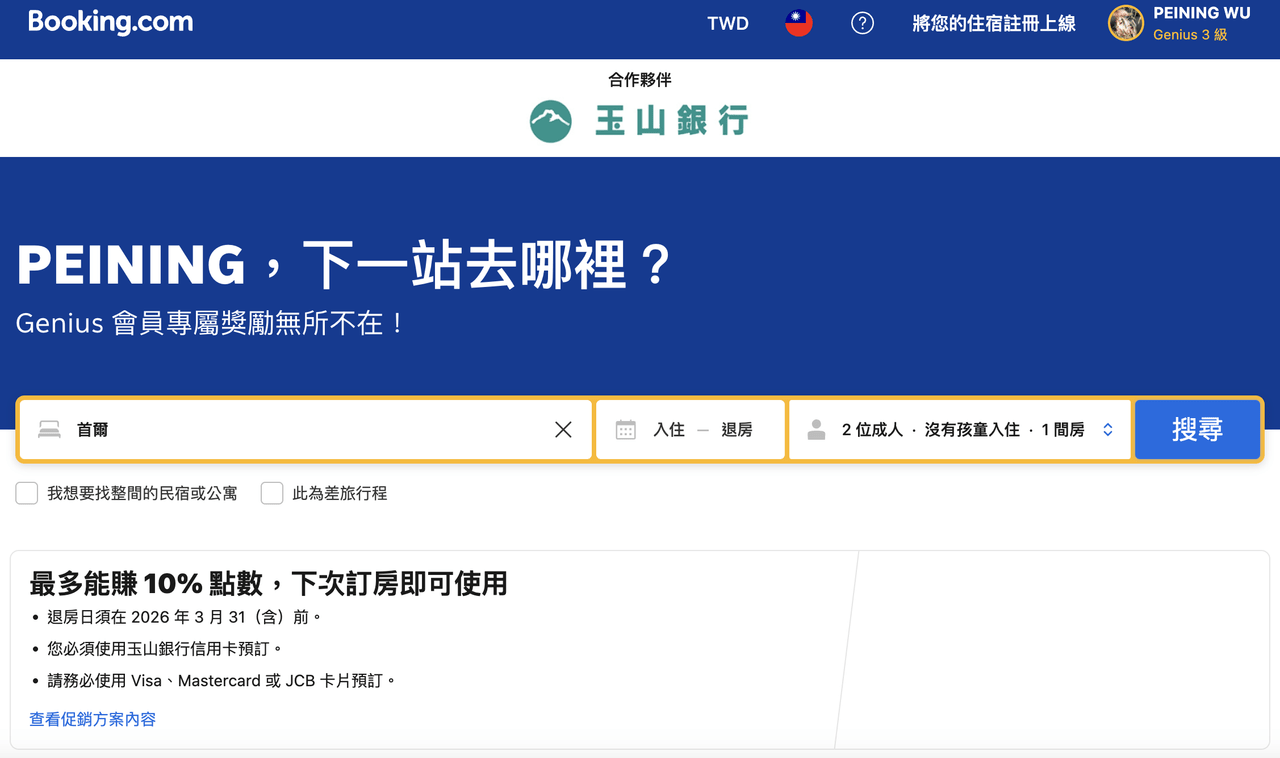Screen dimensions: 1280x758
Task: Open the help question mark icon
Action: (862, 23)
